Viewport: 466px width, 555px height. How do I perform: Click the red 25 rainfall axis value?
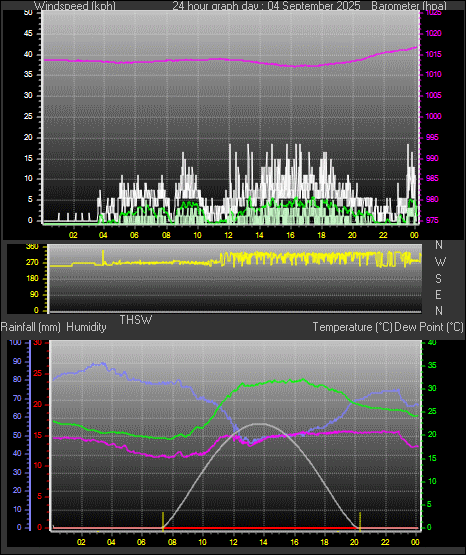(37, 373)
